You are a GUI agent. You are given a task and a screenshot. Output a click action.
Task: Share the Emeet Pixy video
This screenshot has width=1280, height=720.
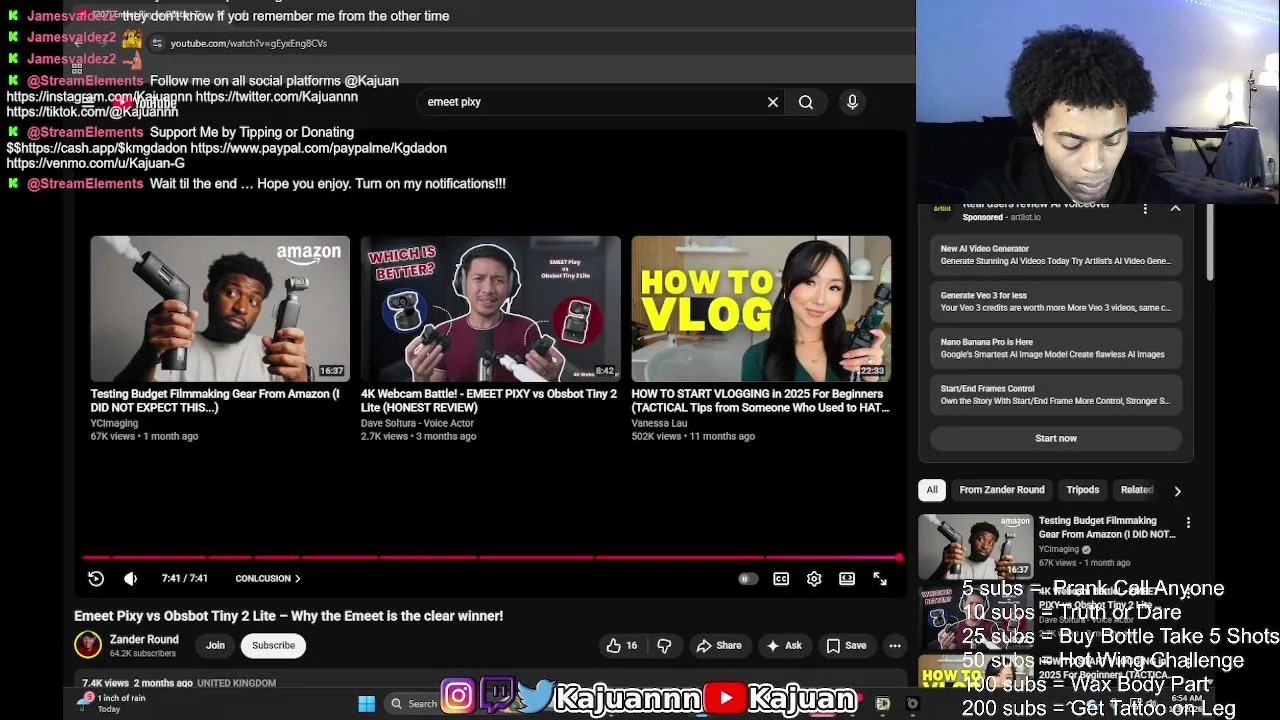[x=719, y=645]
